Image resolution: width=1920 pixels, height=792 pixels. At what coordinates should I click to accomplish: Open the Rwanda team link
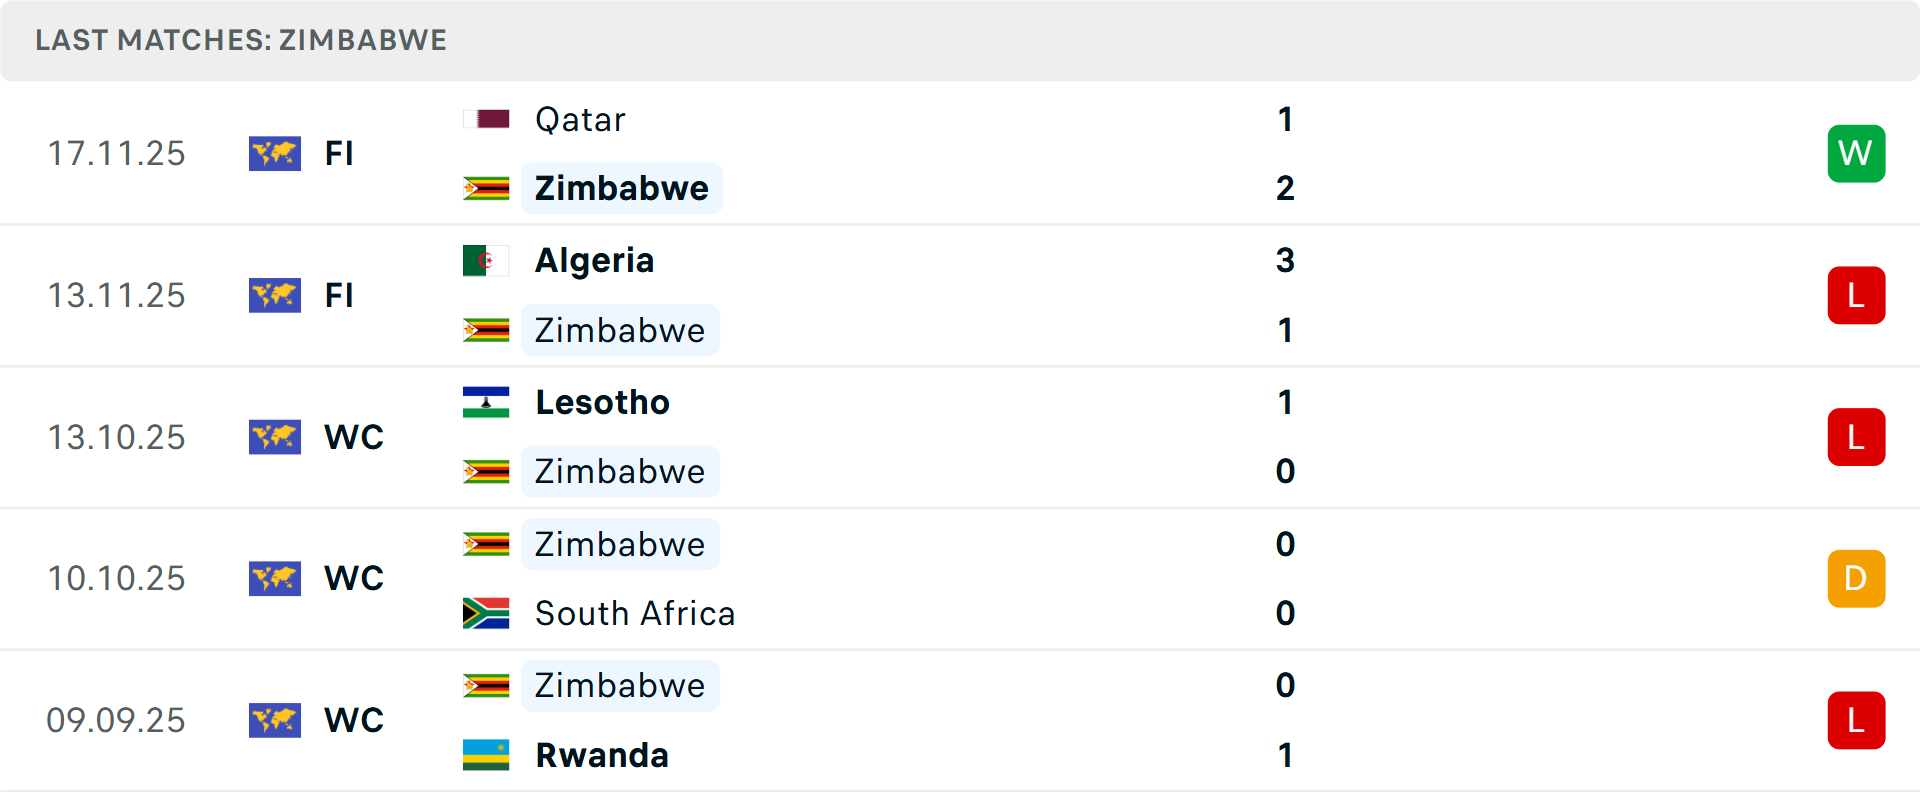click(602, 755)
